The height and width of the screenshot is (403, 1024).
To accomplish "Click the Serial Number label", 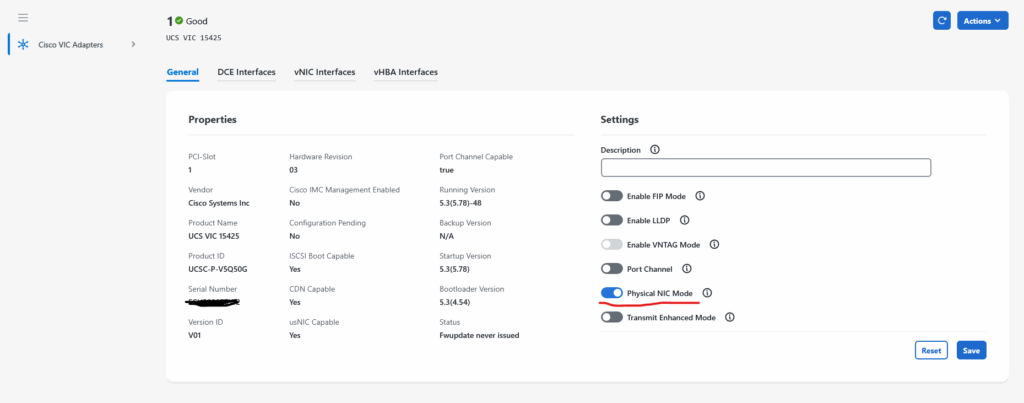I will 212,289.
